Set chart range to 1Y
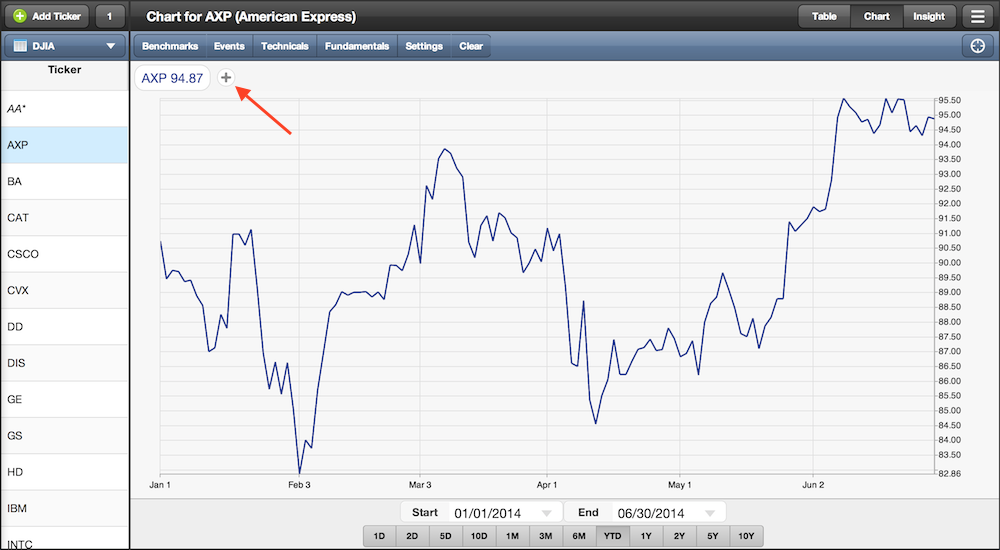1000x550 pixels. point(646,536)
